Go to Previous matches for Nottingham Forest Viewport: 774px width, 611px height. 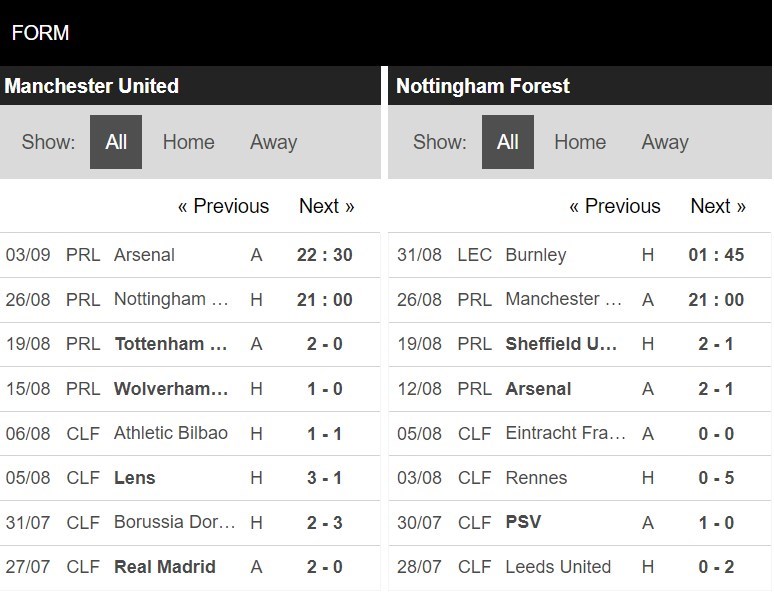point(615,206)
